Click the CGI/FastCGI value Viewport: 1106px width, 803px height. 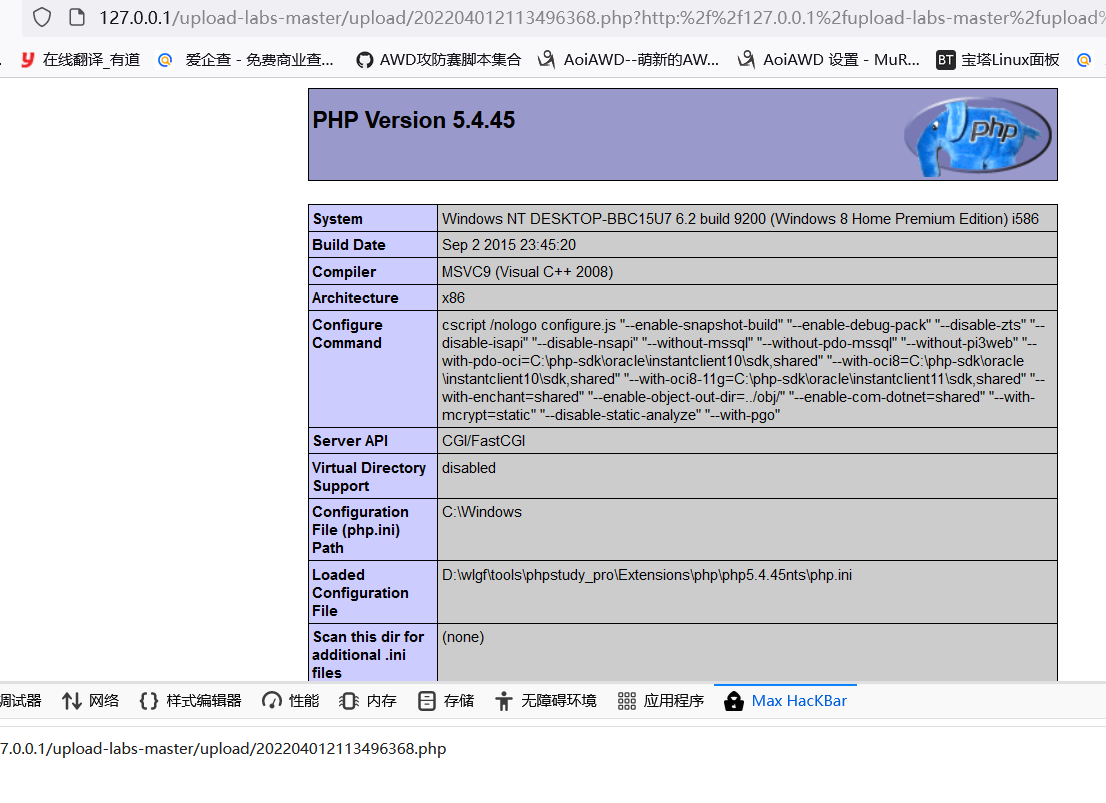coord(483,441)
